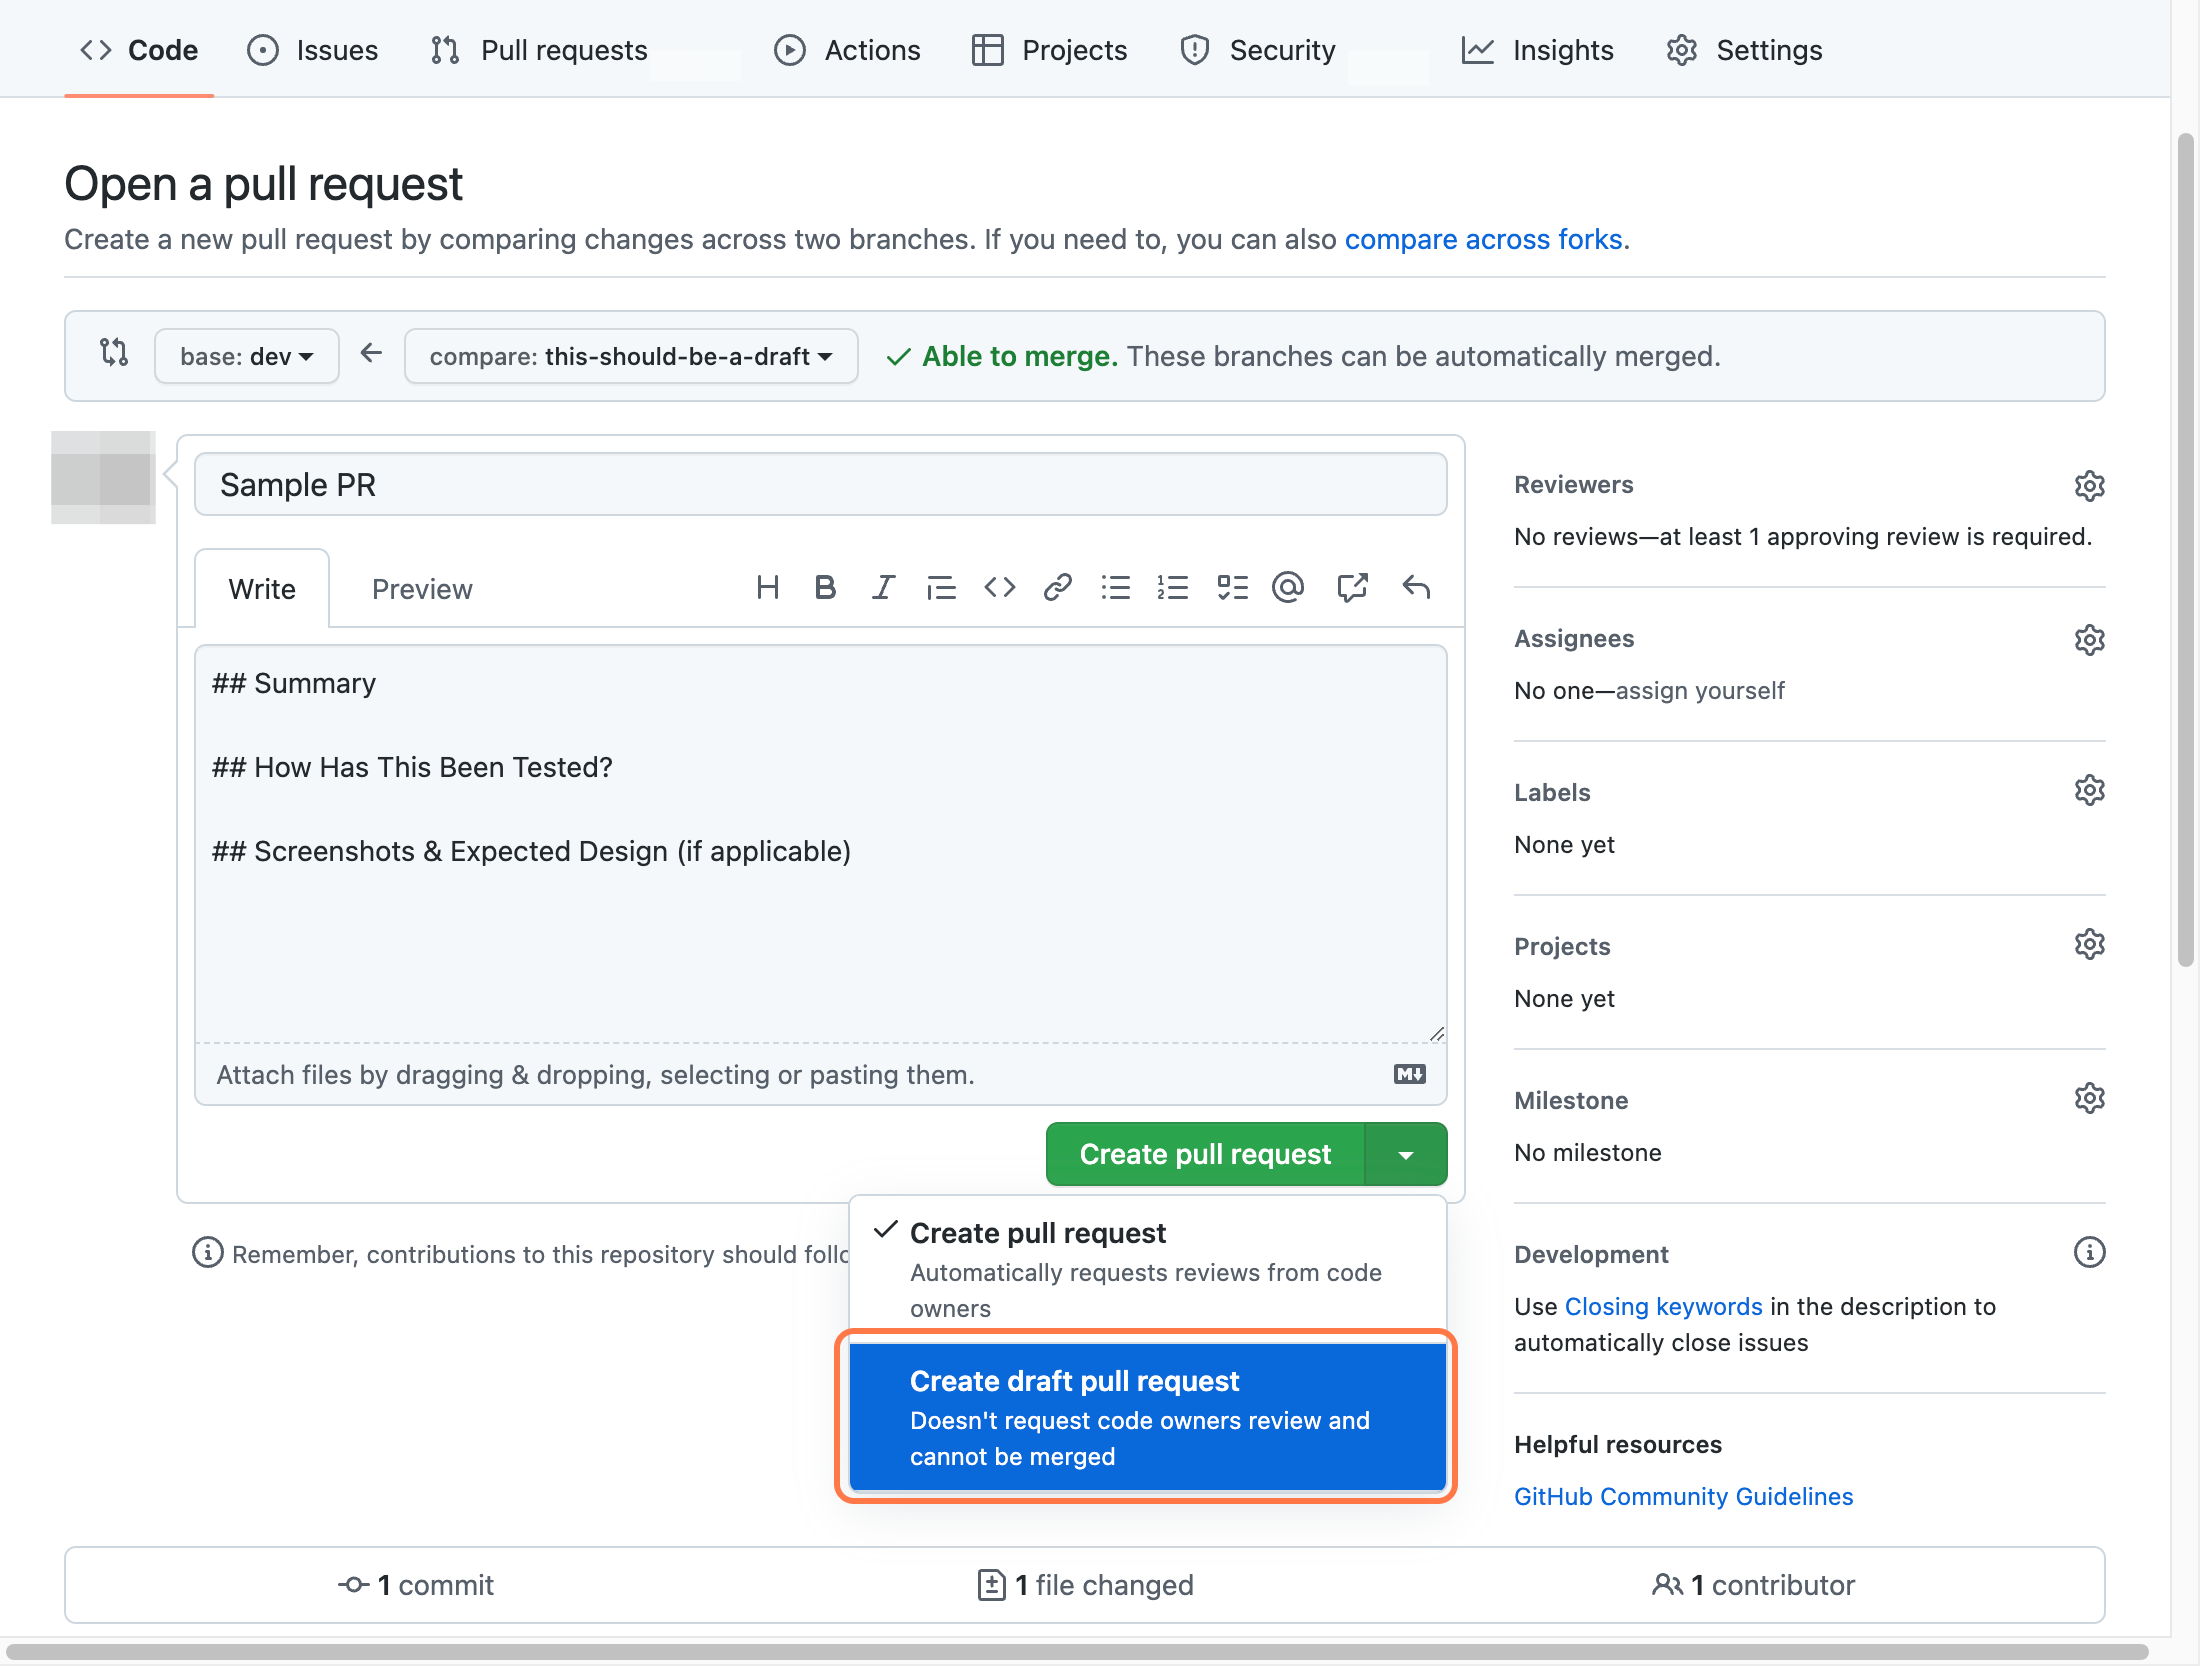Switch to the Write tab

pos(262,590)
